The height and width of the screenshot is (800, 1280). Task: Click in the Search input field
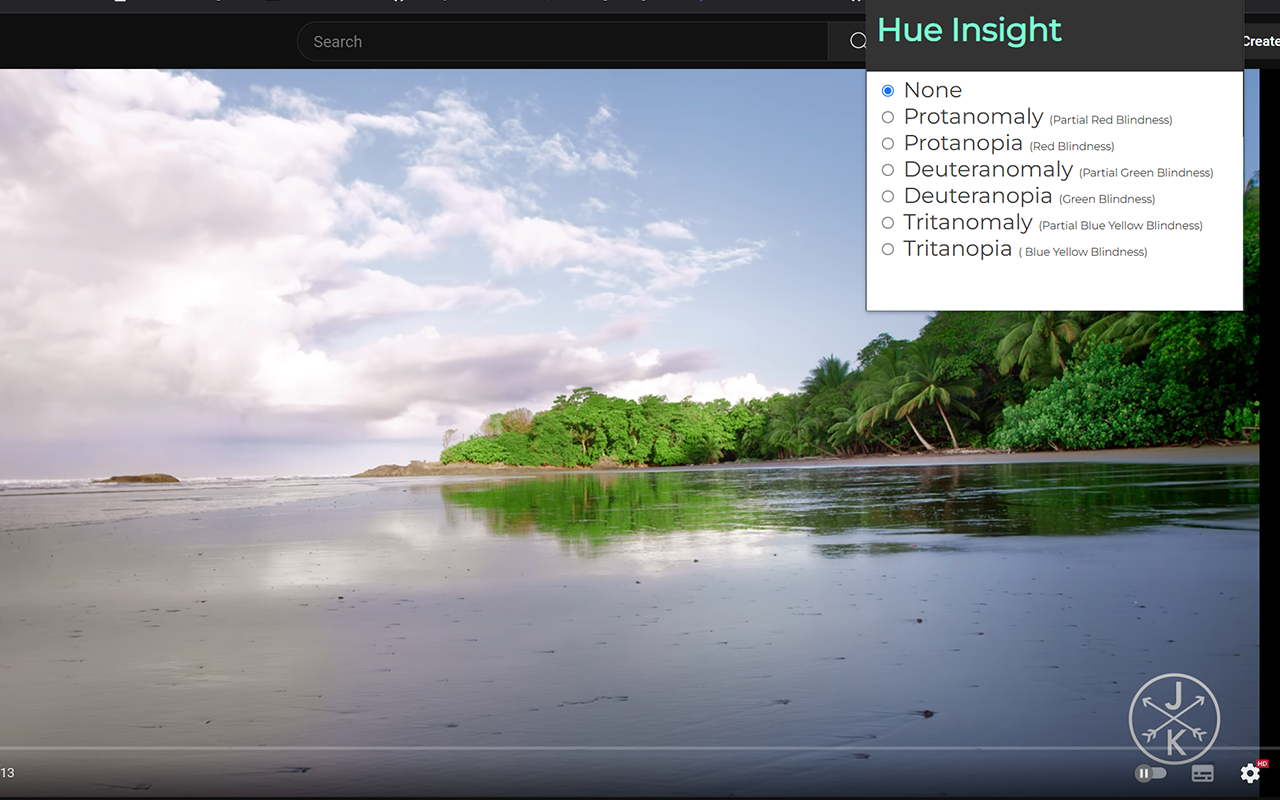(x=563, y=41)
